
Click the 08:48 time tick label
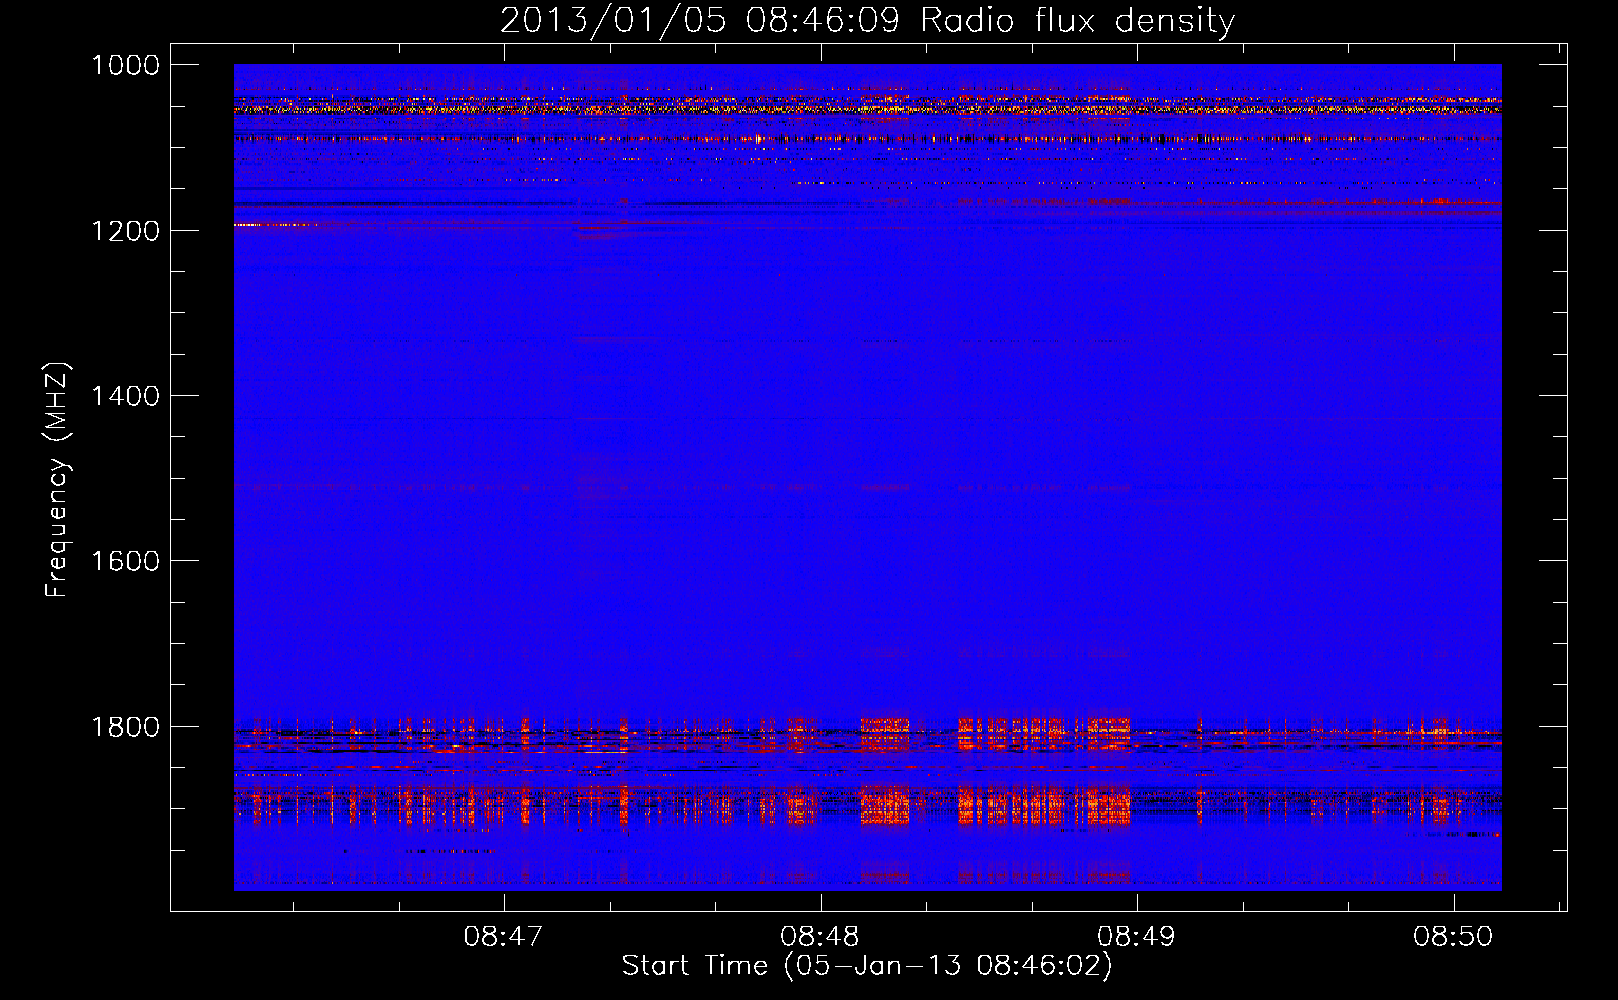point(820,937)
